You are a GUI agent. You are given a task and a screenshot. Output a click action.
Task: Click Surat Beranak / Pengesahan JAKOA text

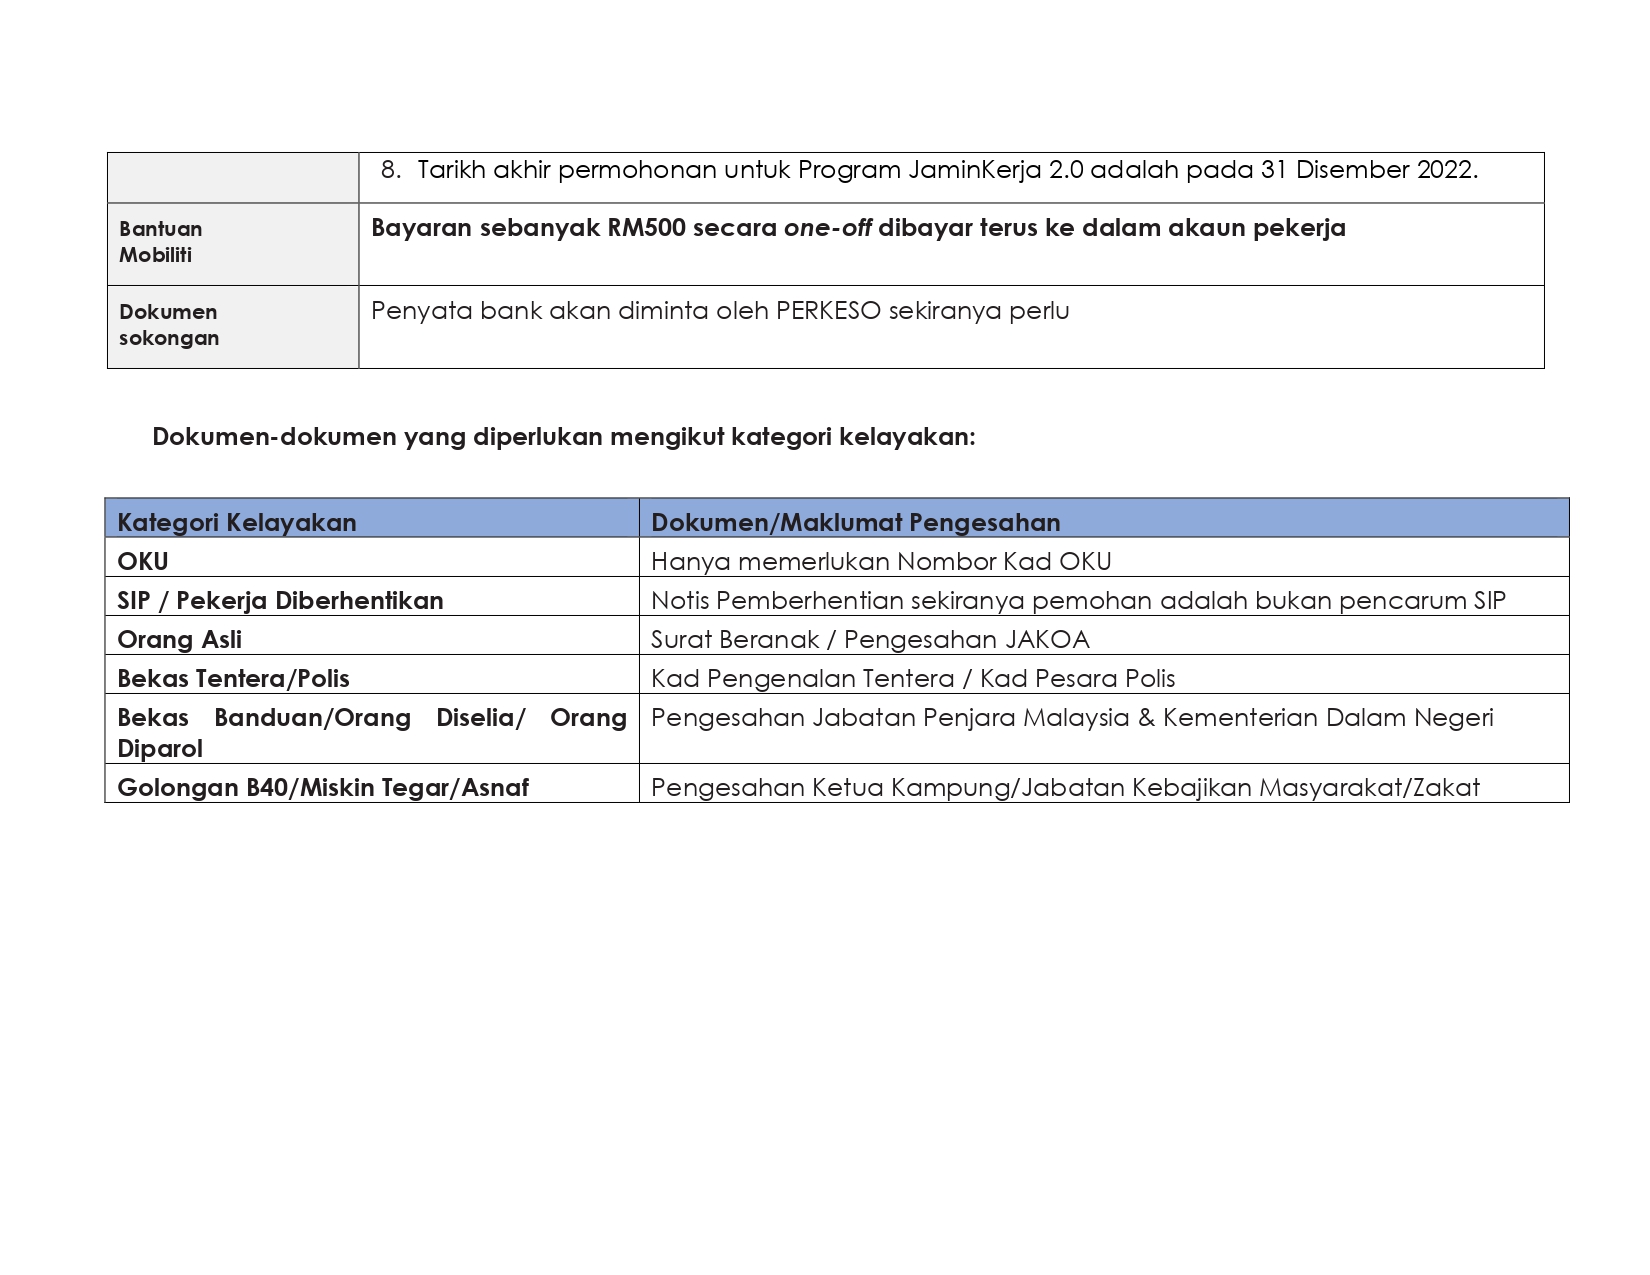[x=870, y=639]
